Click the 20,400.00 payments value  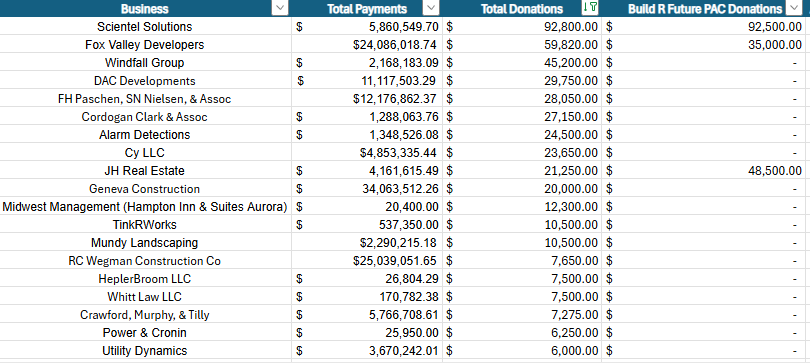point(412,207)
